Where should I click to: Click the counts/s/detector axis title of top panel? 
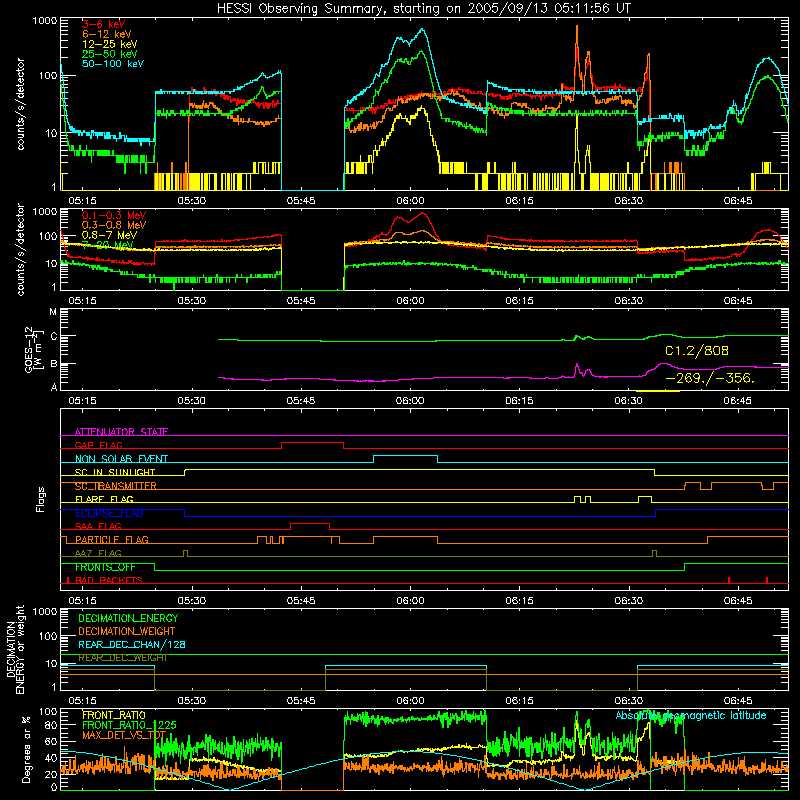pyautogui.click(x=20, y=104)
